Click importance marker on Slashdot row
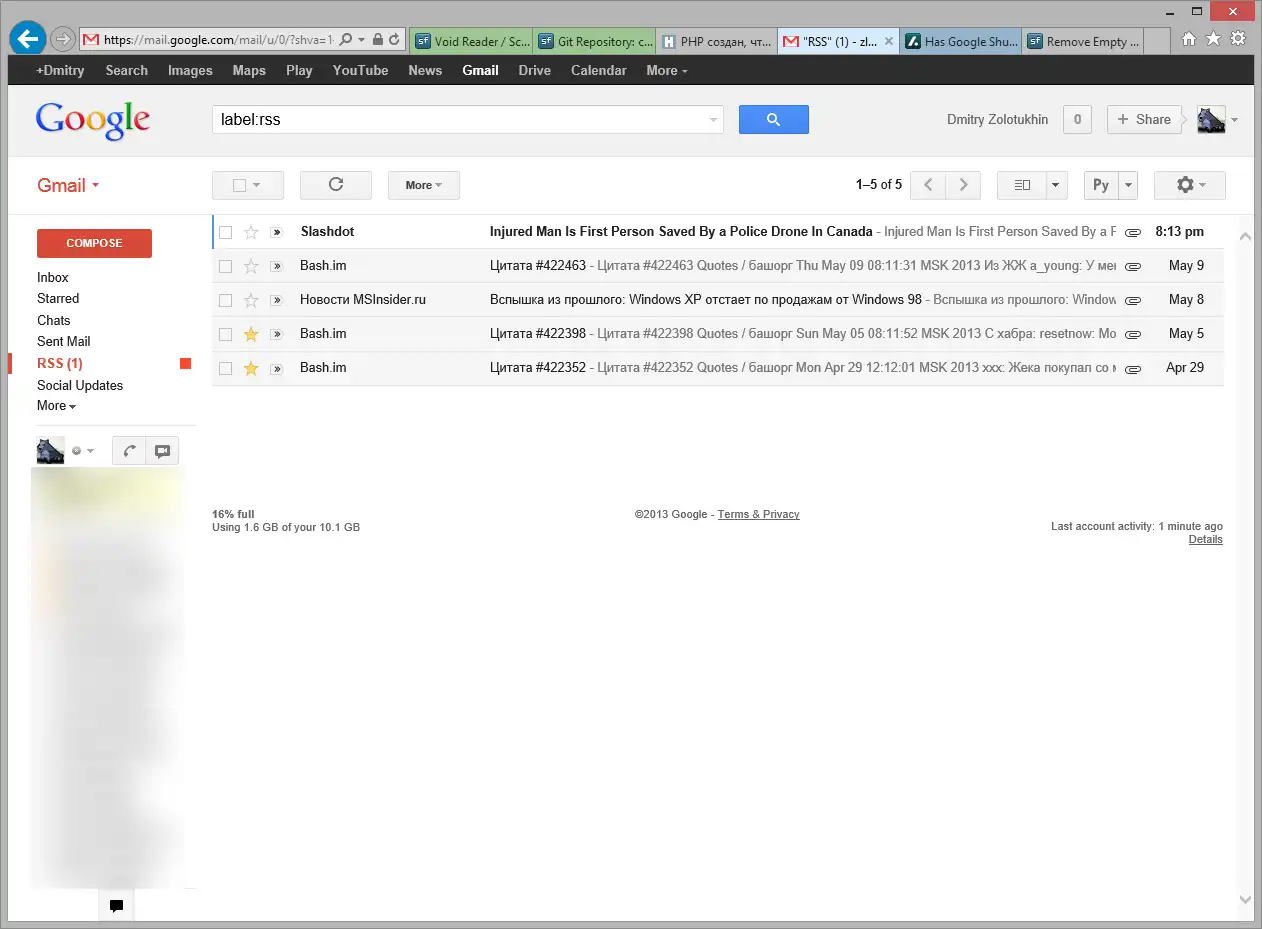 (x=277, y=232)
